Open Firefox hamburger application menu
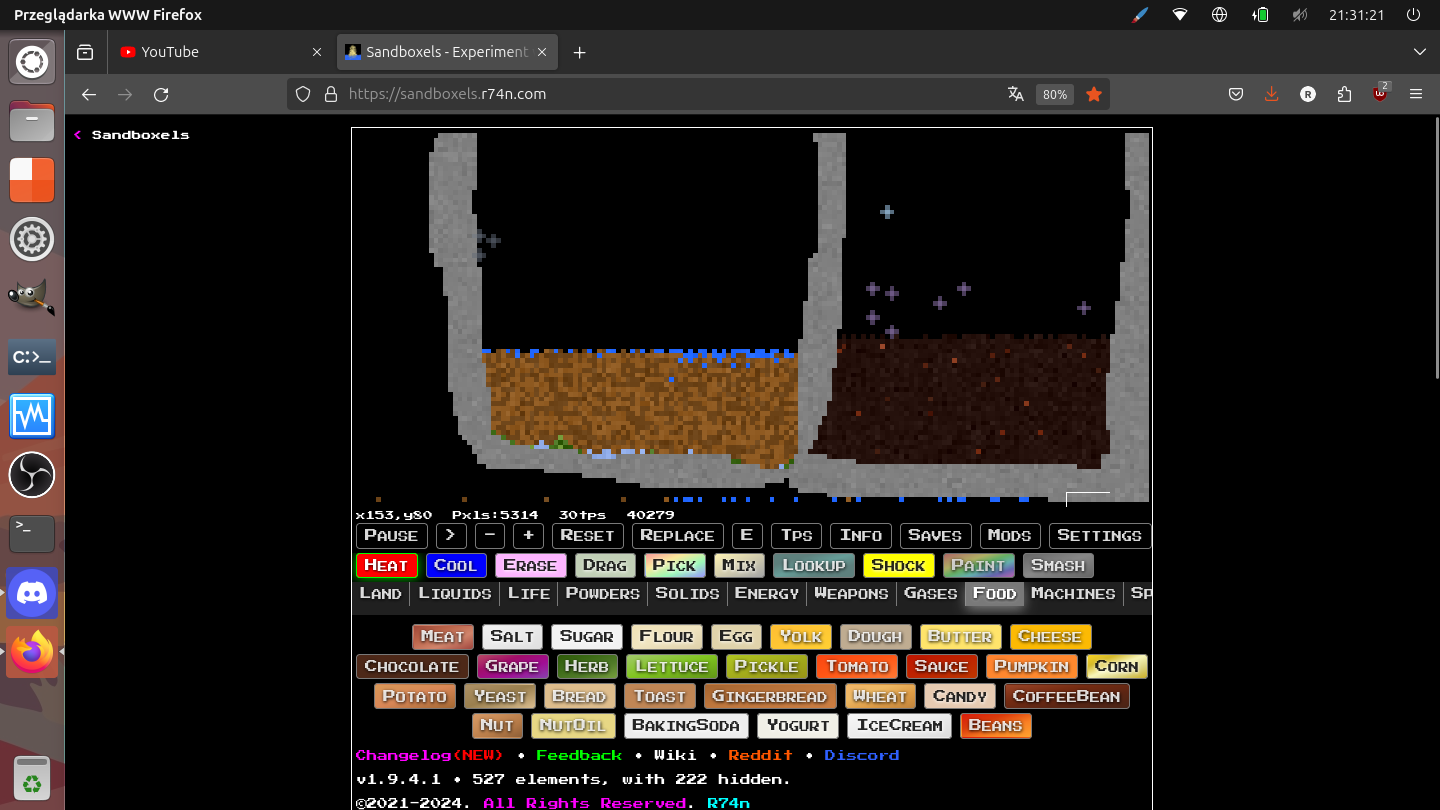 [x=1415, y=94]
